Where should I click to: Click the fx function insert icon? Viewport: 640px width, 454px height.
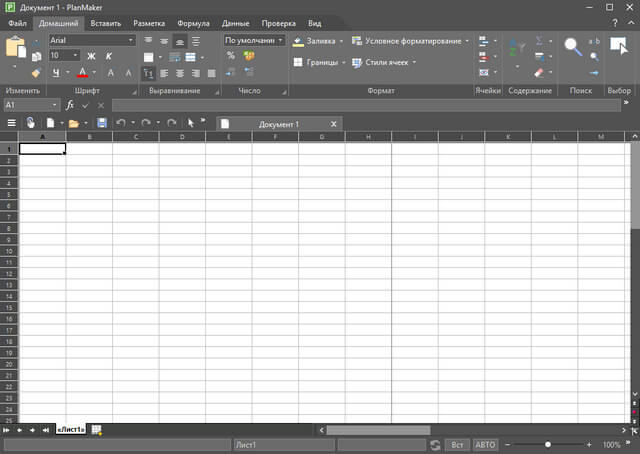70,105
